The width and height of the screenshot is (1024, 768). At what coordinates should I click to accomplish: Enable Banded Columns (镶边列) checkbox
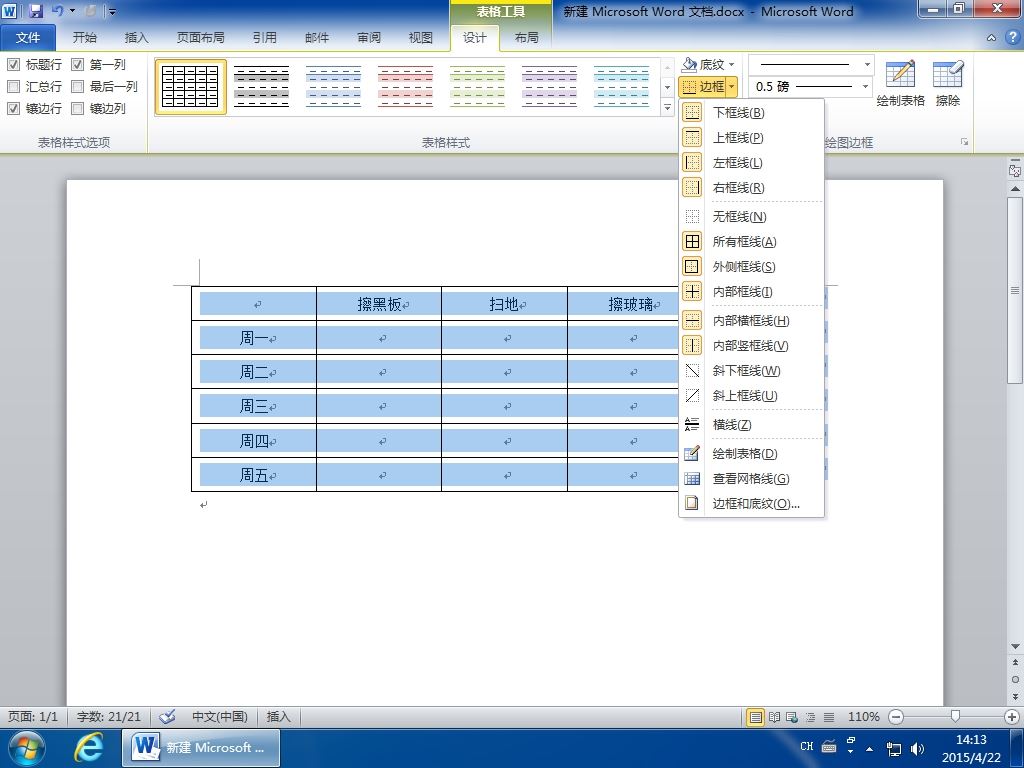coord(78,108)
